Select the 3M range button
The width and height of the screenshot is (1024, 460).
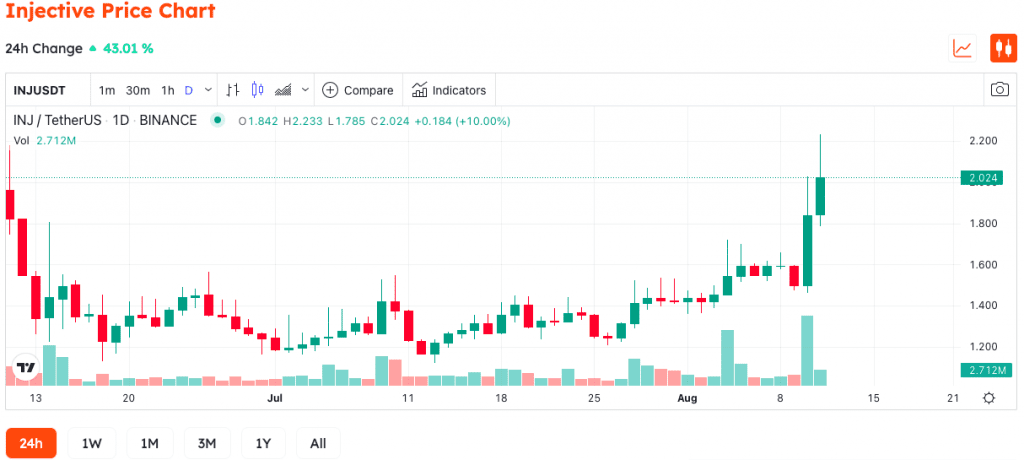point(207,444)
